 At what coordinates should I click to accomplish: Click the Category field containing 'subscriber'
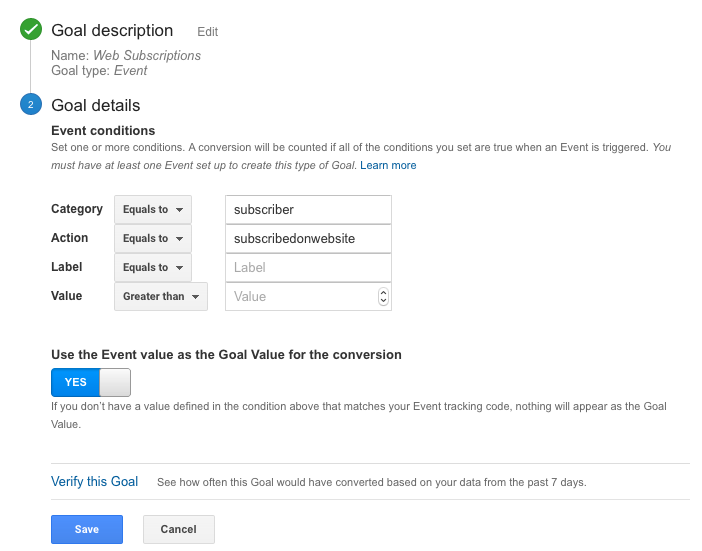click(308, 210)
